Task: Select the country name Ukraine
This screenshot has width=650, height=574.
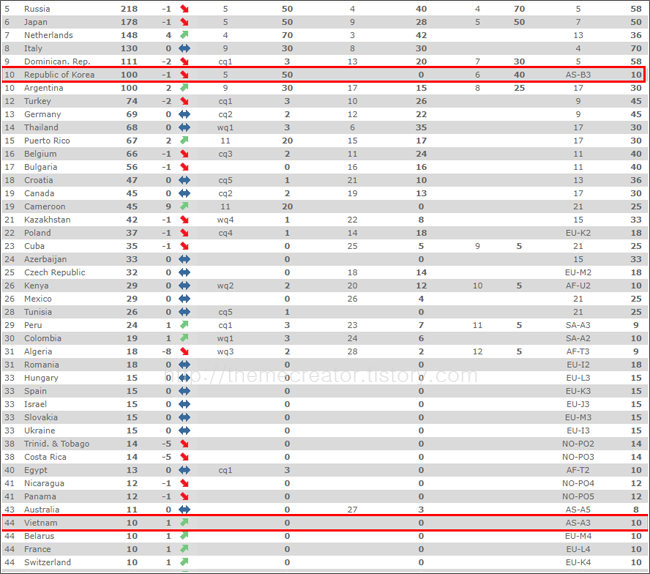Action: [39, 431]
